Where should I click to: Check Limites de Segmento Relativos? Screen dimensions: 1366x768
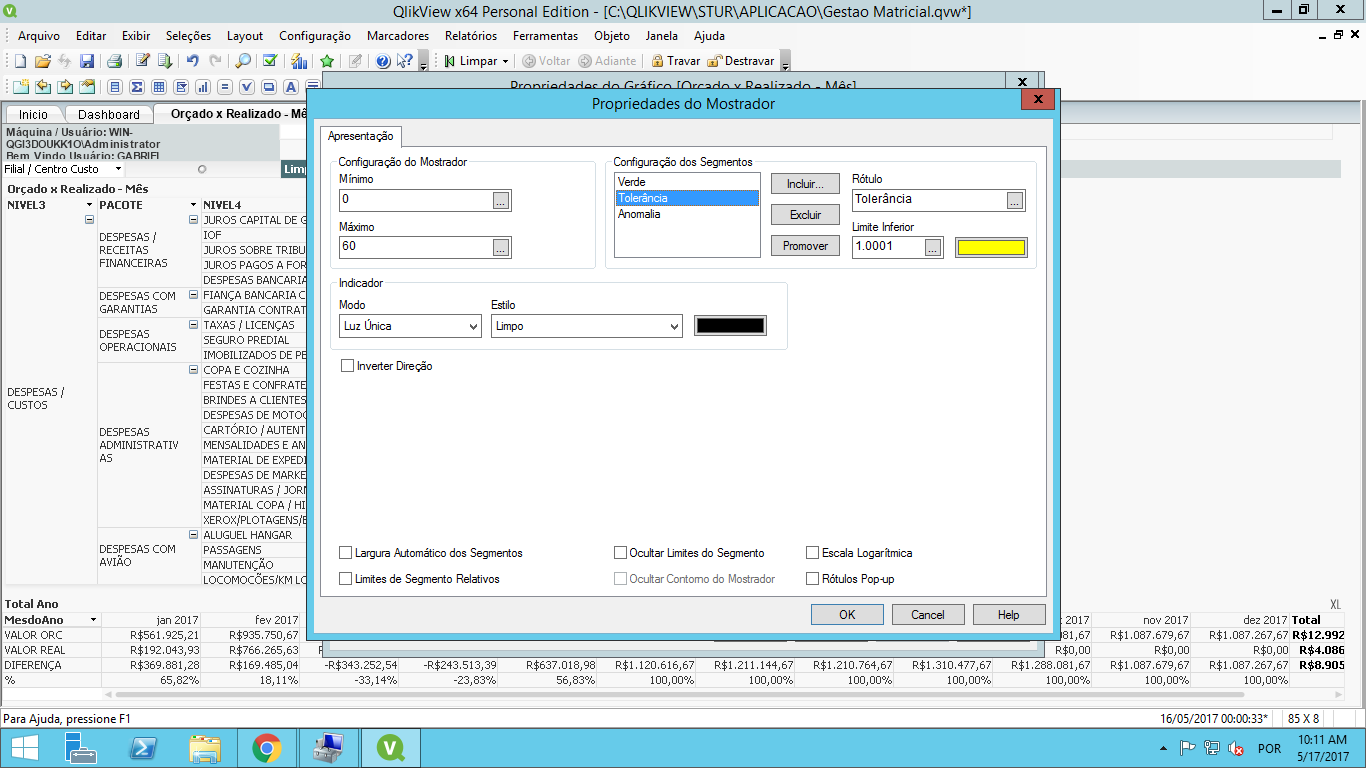tap(346, 578)
